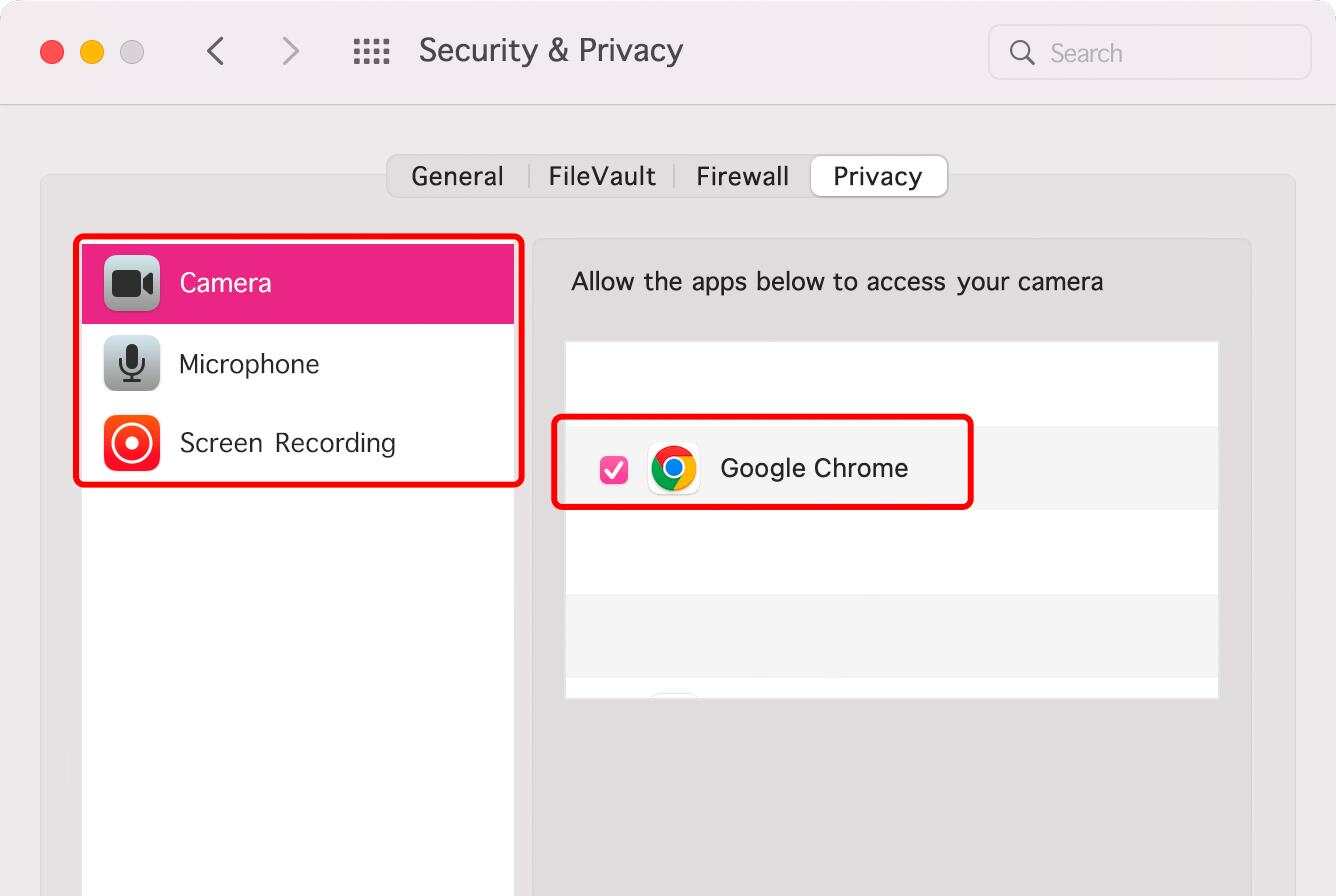The image size is (1336, 896).
Task: Choose the Screen Recording category label
Action: (x=287, y=443)
